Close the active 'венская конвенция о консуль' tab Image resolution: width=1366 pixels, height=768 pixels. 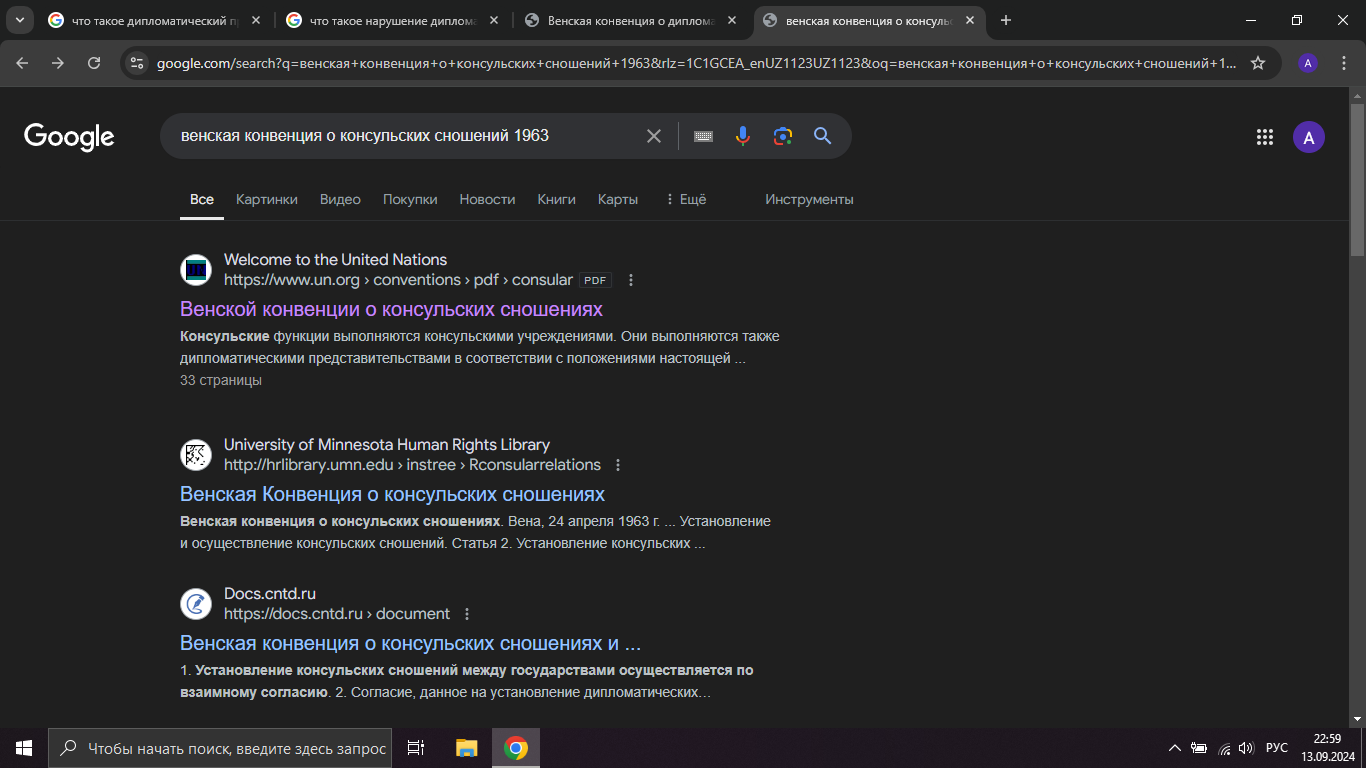pyautogui.click(x=970, y=20)
